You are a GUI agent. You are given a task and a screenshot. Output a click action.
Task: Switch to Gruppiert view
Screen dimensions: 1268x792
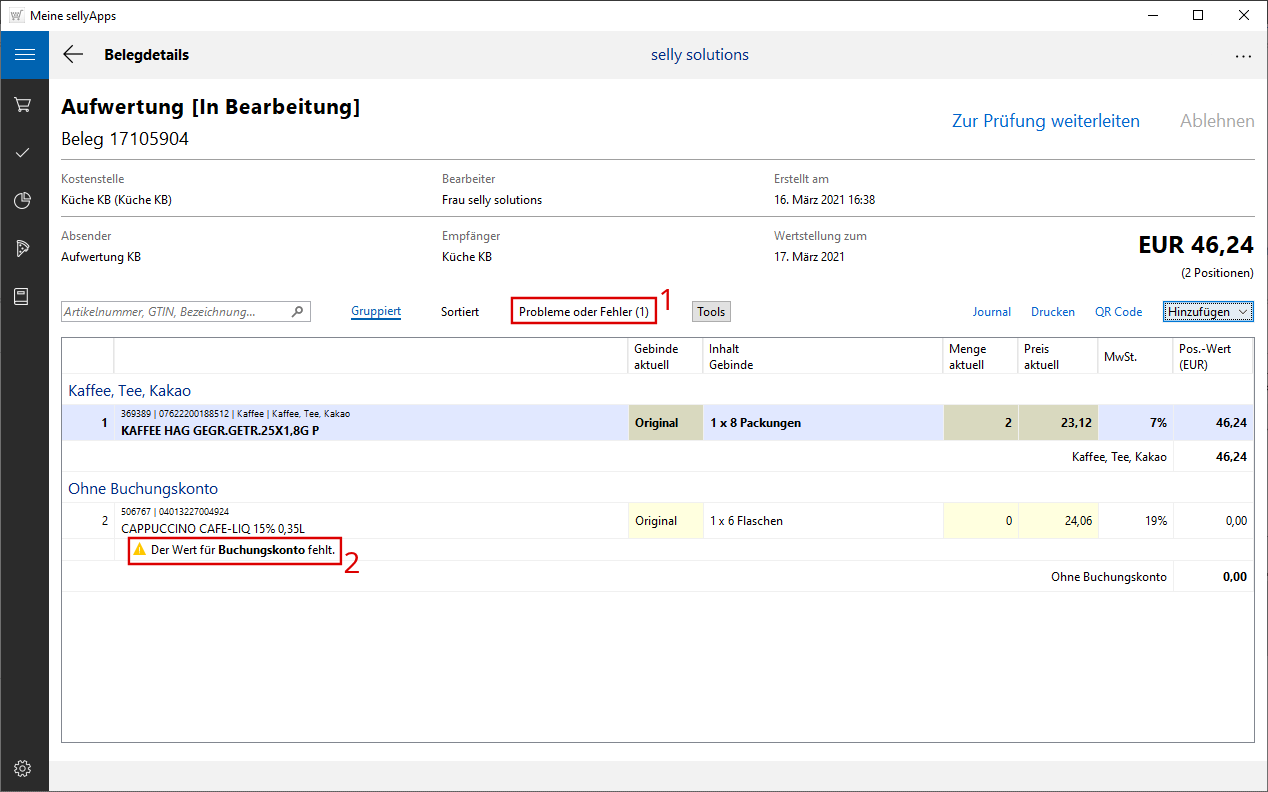pos(376,312)
